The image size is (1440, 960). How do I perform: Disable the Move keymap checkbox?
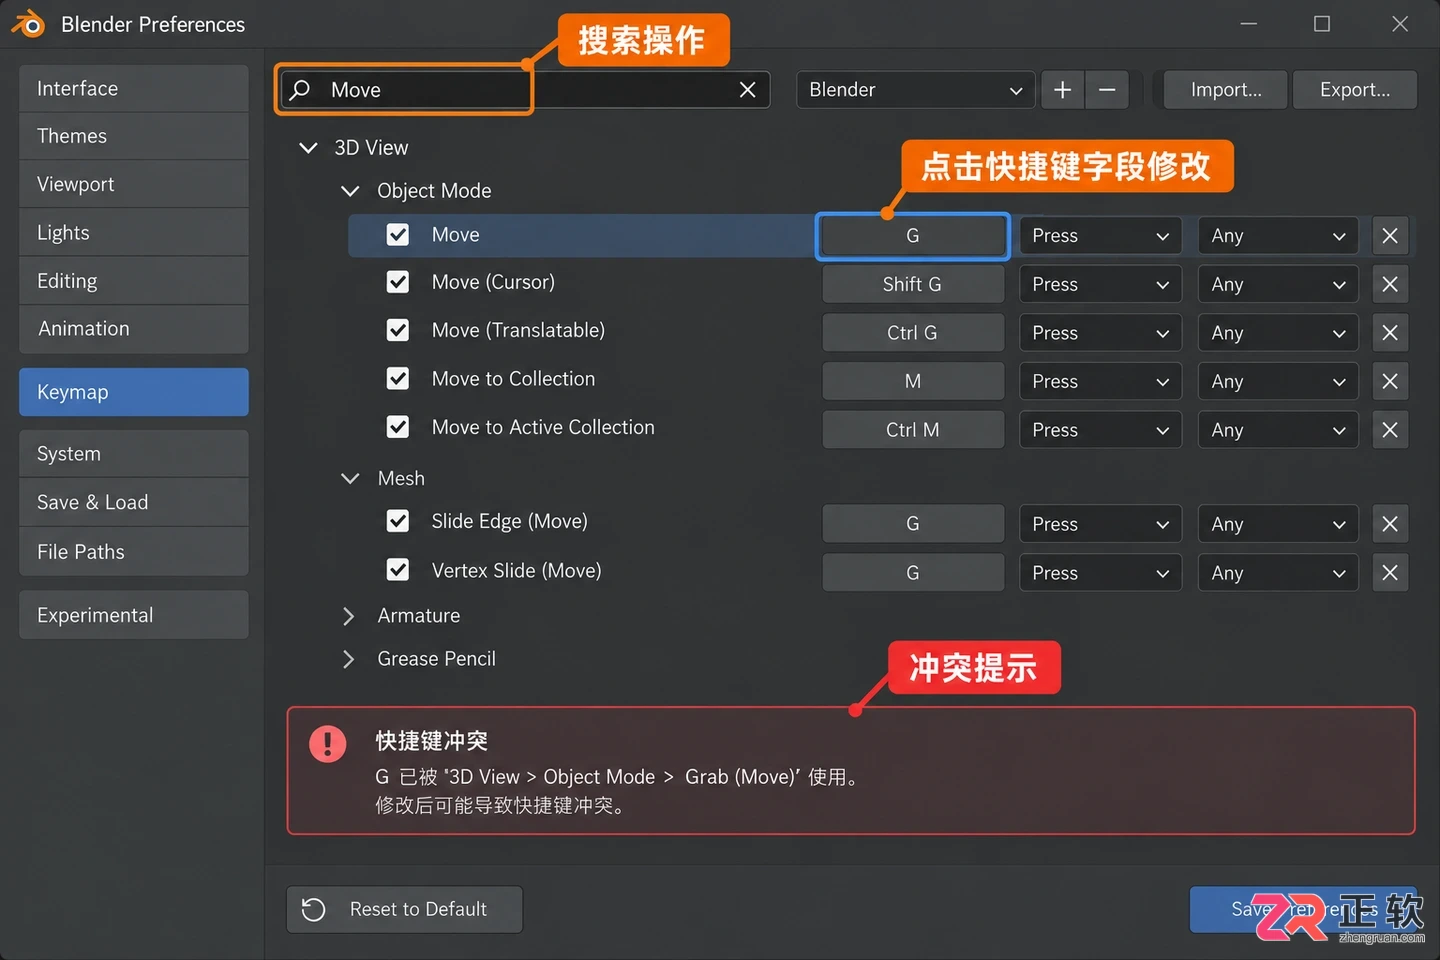[x=398, y=235]
